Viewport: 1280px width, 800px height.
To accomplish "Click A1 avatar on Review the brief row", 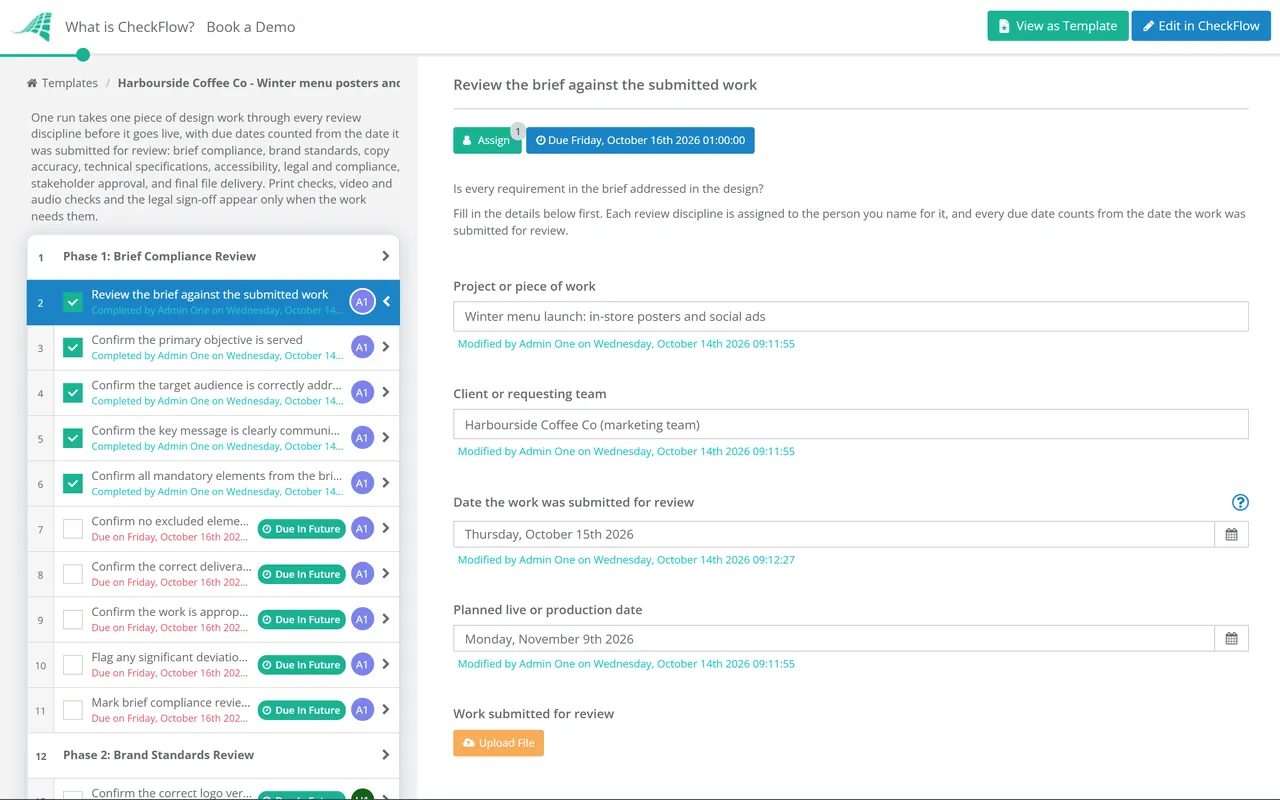I will click(362, 302).
